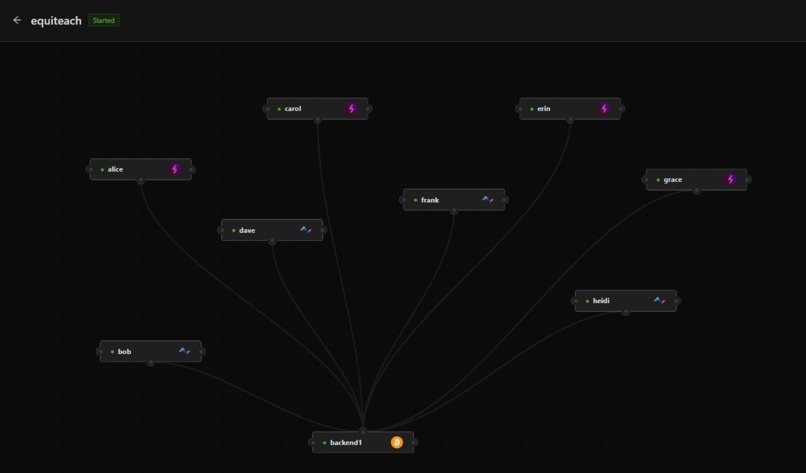
Task: Click the LND lightning icon on erin
Action: click(604, 108)
